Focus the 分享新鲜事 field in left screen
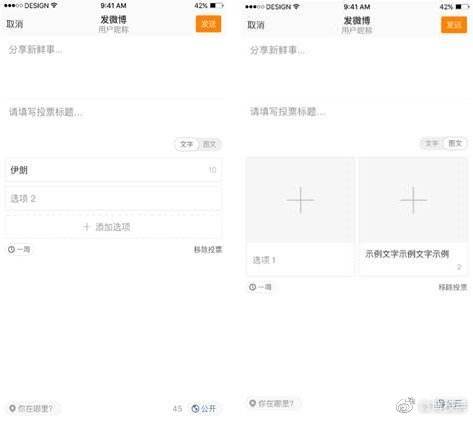 coord(113,68)
